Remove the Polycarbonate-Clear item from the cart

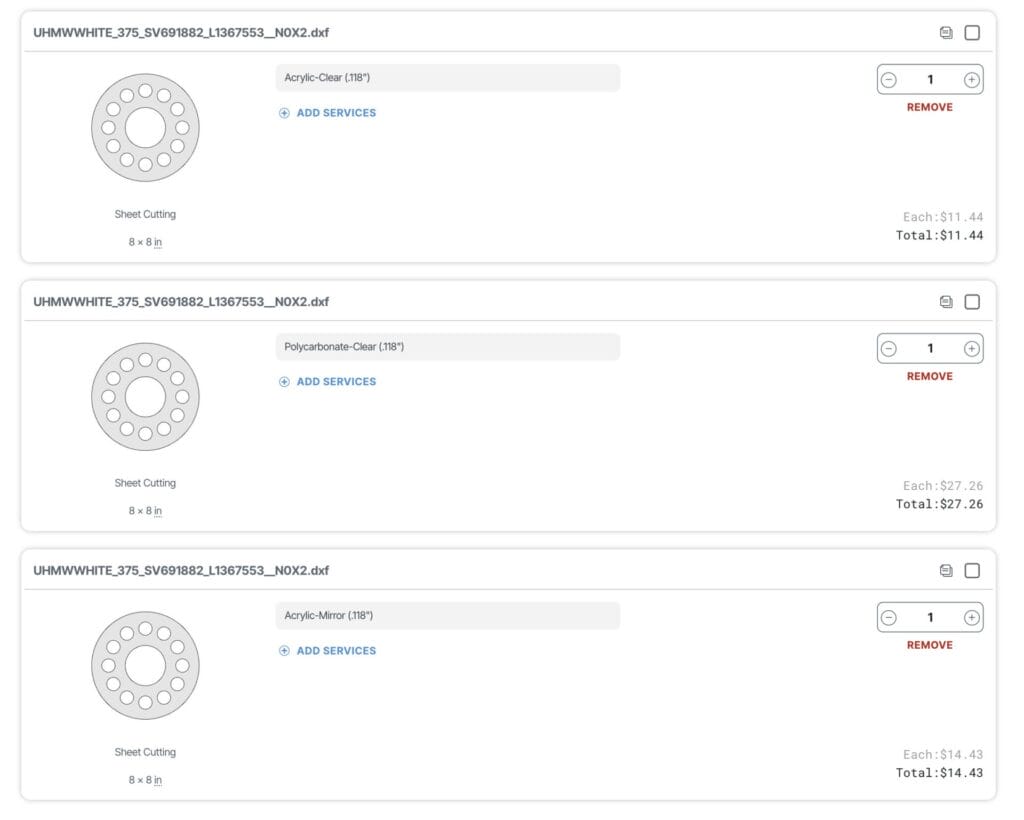pyautogui.click(x=929, y=376)
